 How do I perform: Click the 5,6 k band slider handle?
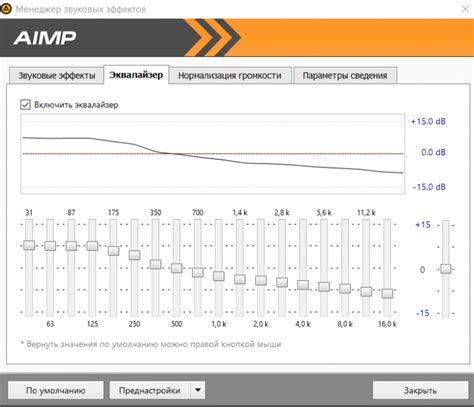point(324,287)
